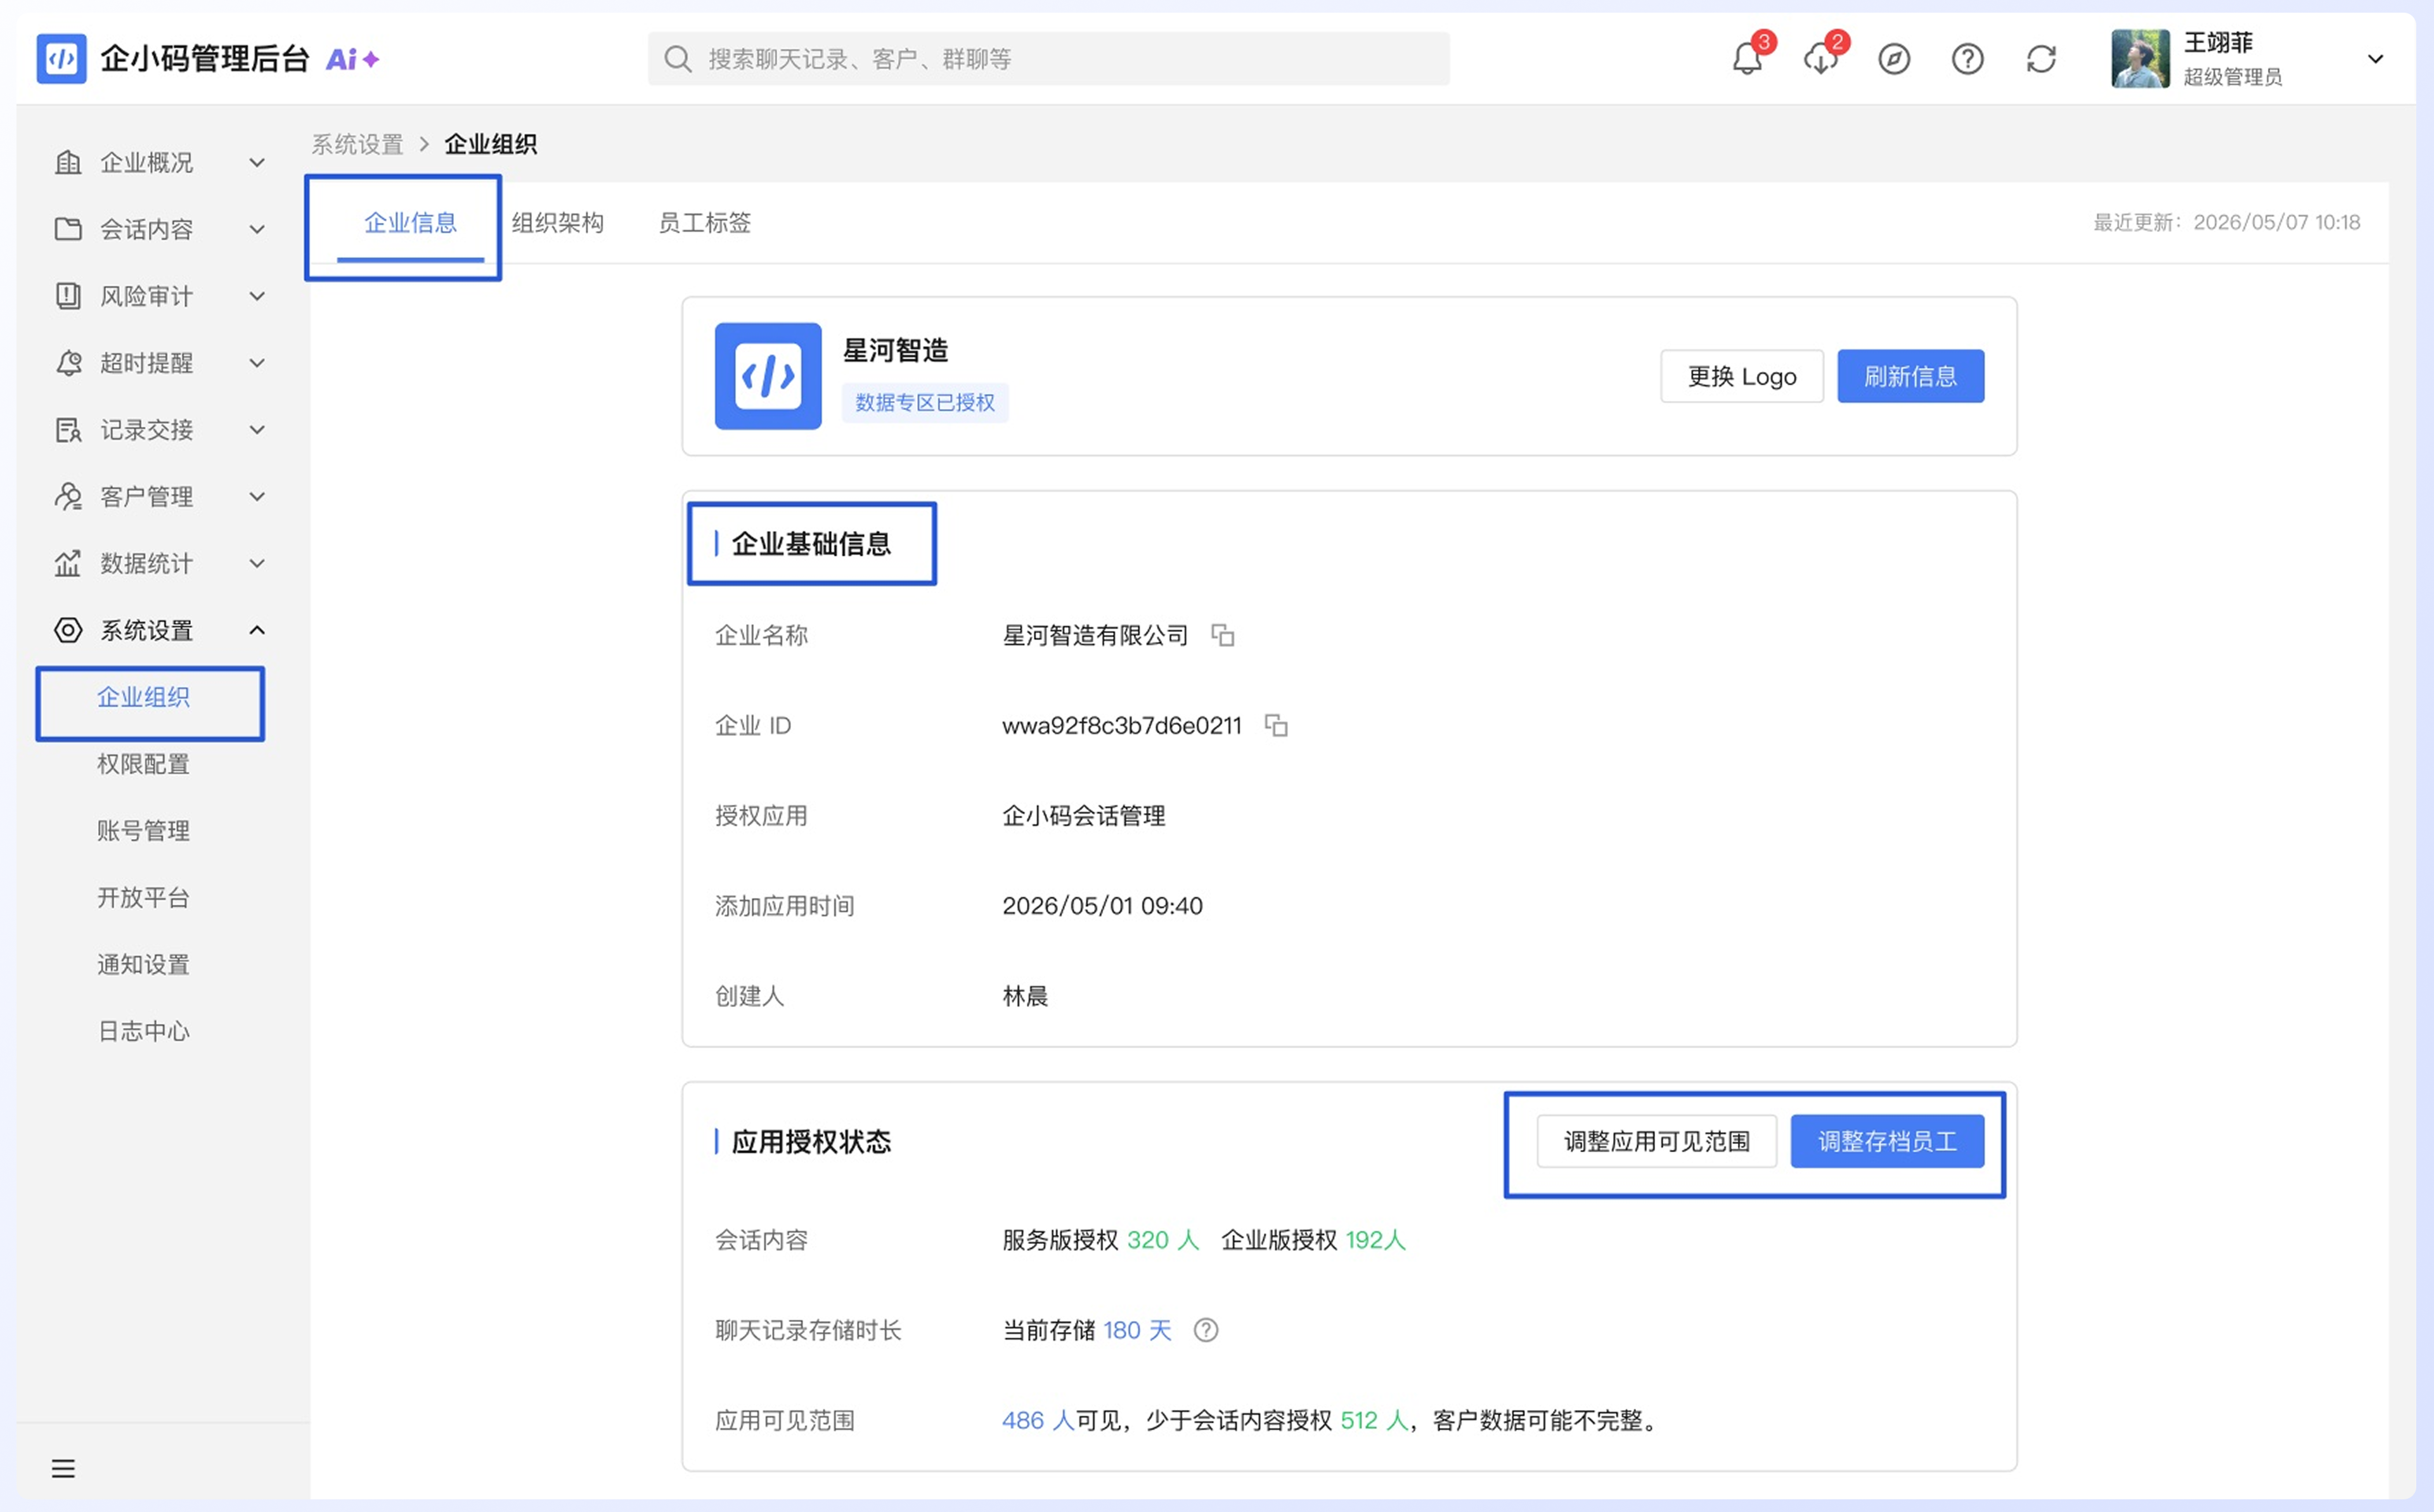Expand the 记录交接 menu
Screen dimensions: 2434x1512
(x=161, y=430)
